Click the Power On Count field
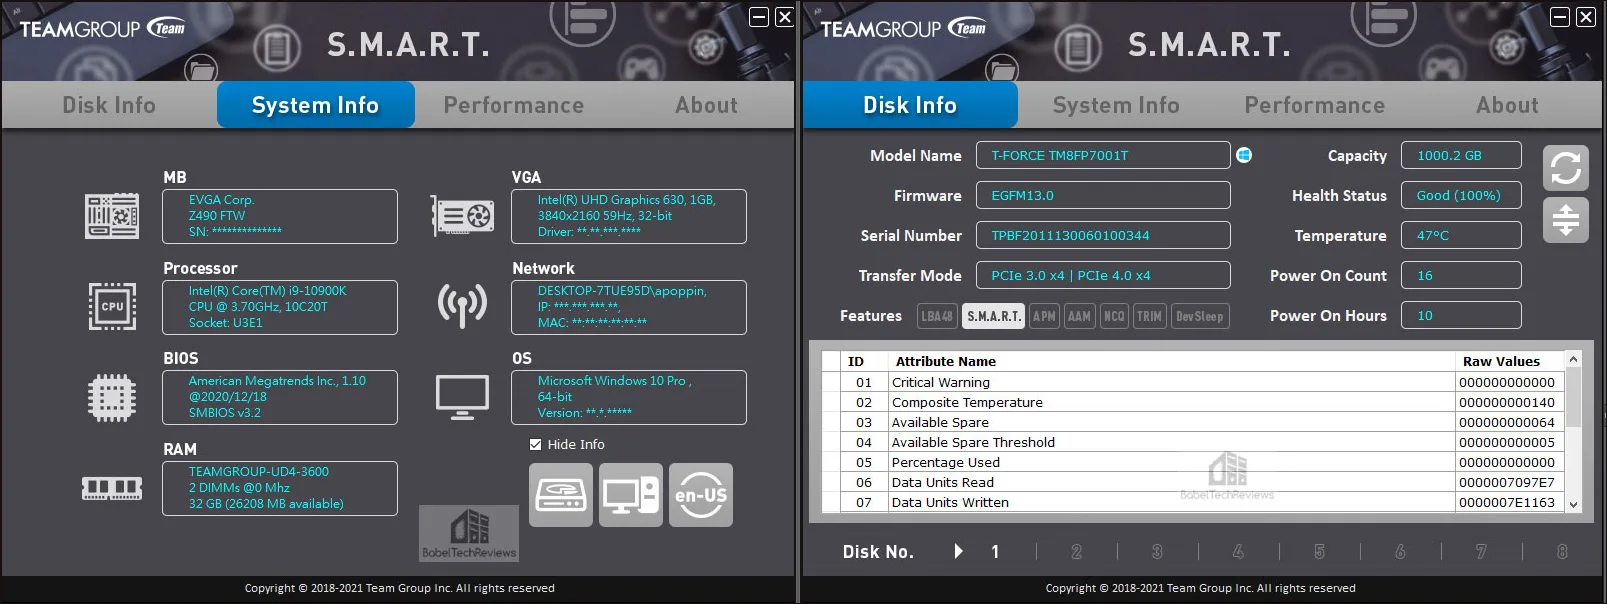 [x=1461, y=275]
